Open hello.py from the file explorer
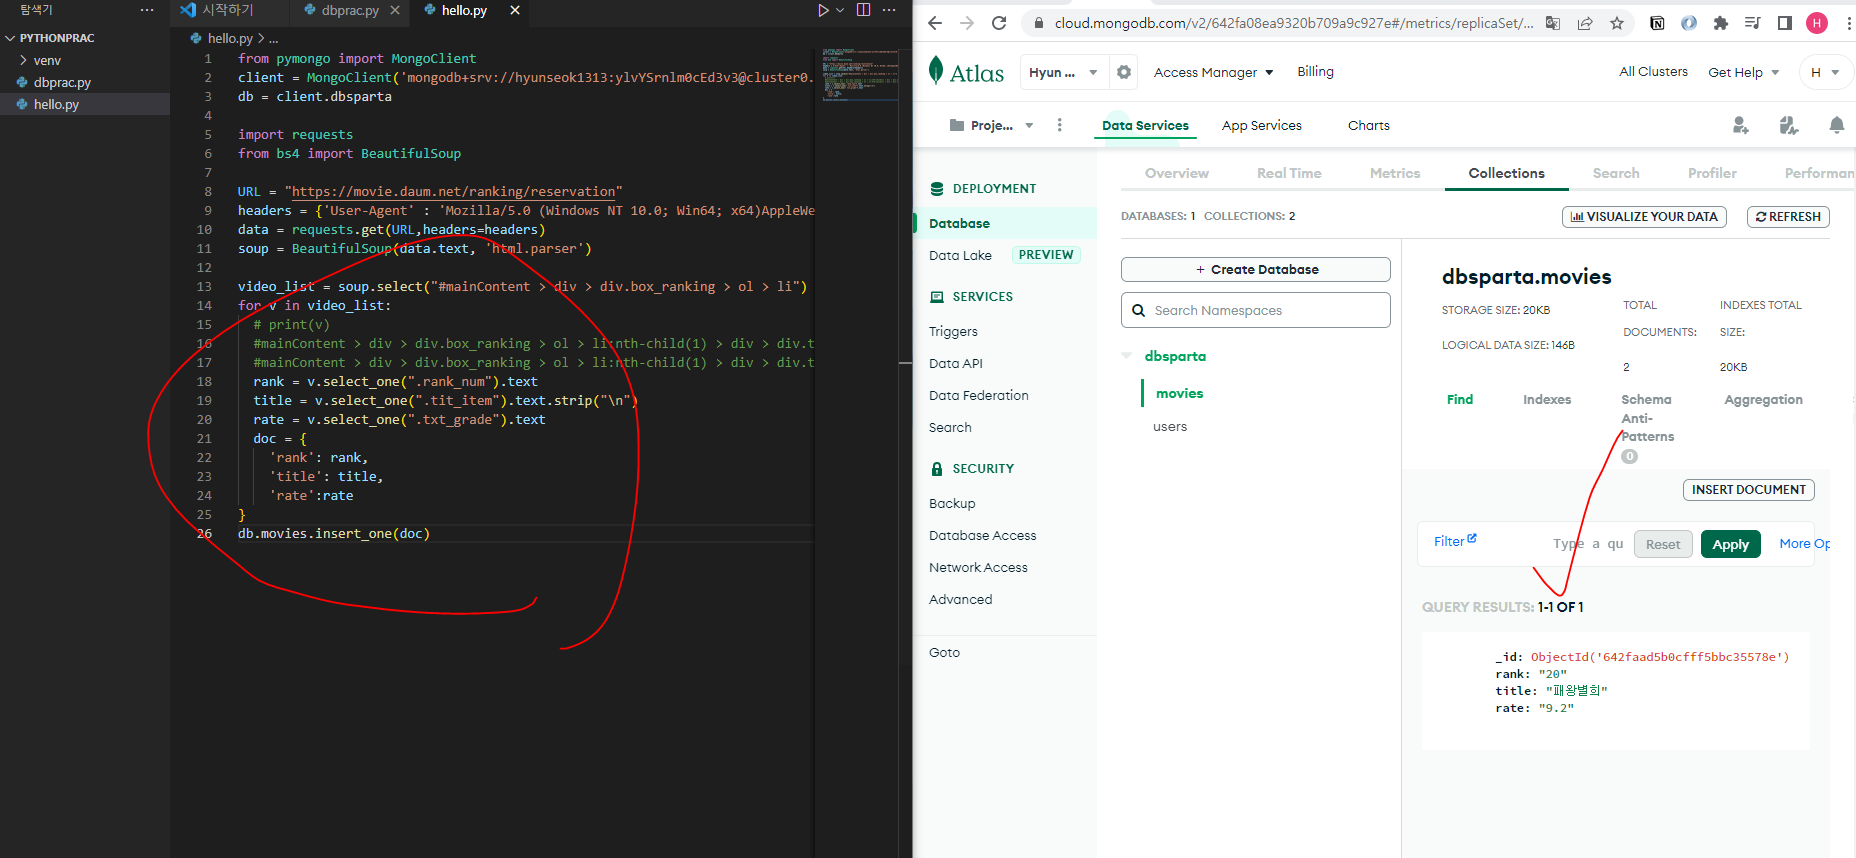Image resolution: width=1856 pixels, height=858 pixels. click(56, 104)
